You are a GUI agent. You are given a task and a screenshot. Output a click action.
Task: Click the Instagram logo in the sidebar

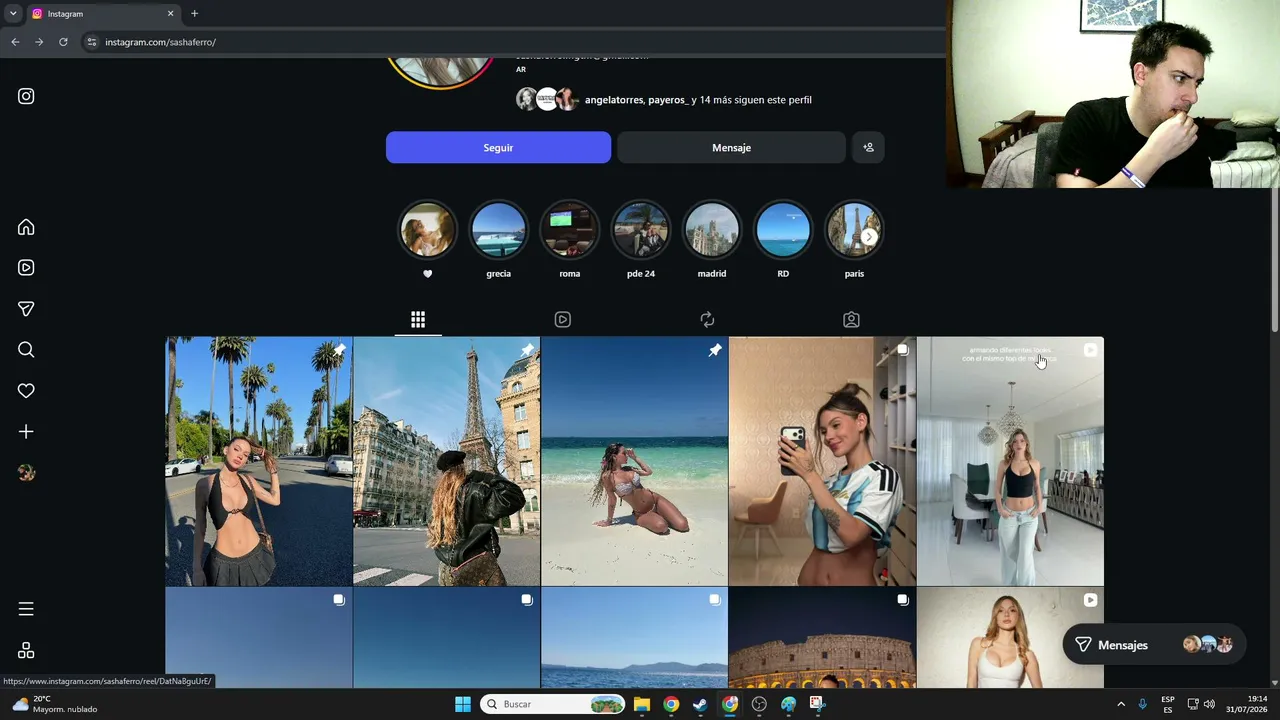tap(26, 96)
